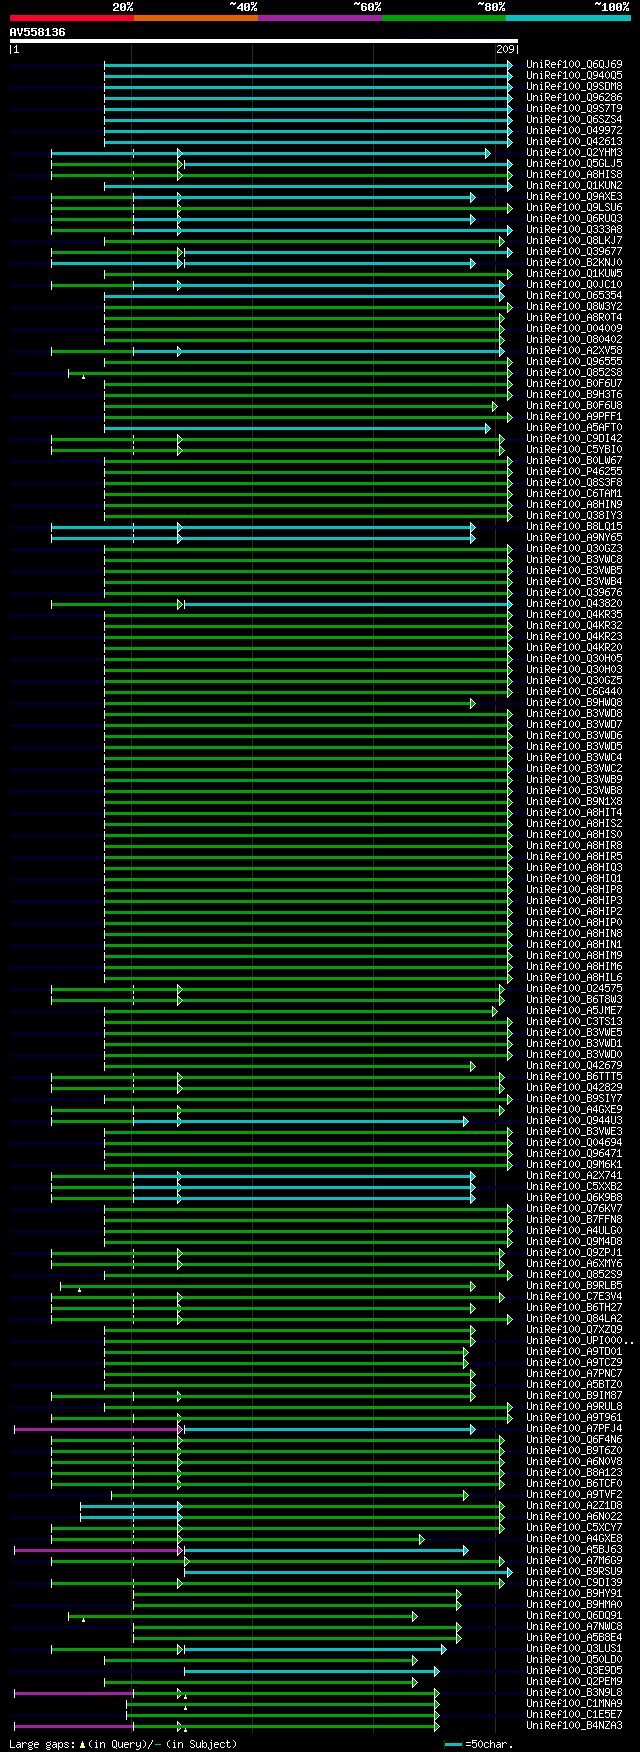Image resolution: width=640 pixels, height=1752 pixels.
Task: Open hit UniRef100_Q9SDM8
Action: 574,86
